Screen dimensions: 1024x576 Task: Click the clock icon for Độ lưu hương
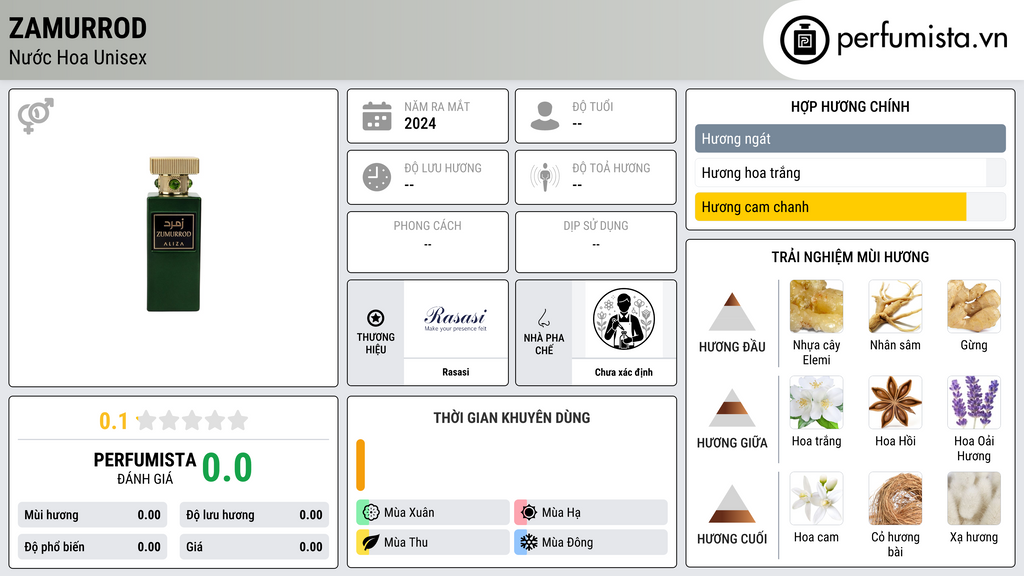(x=377, y=177)
